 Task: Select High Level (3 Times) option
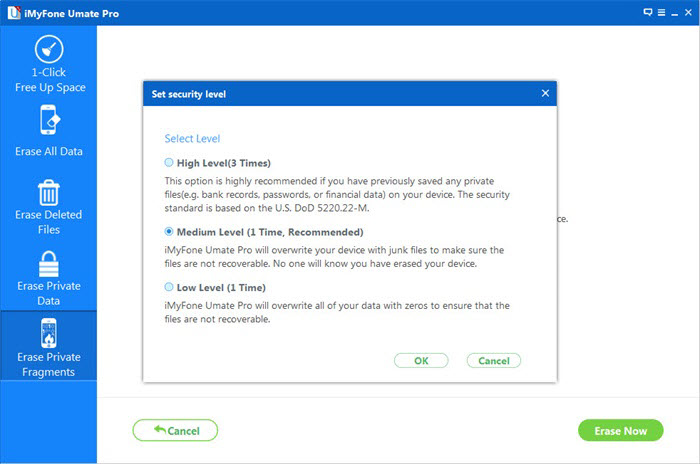click(169, 162)
